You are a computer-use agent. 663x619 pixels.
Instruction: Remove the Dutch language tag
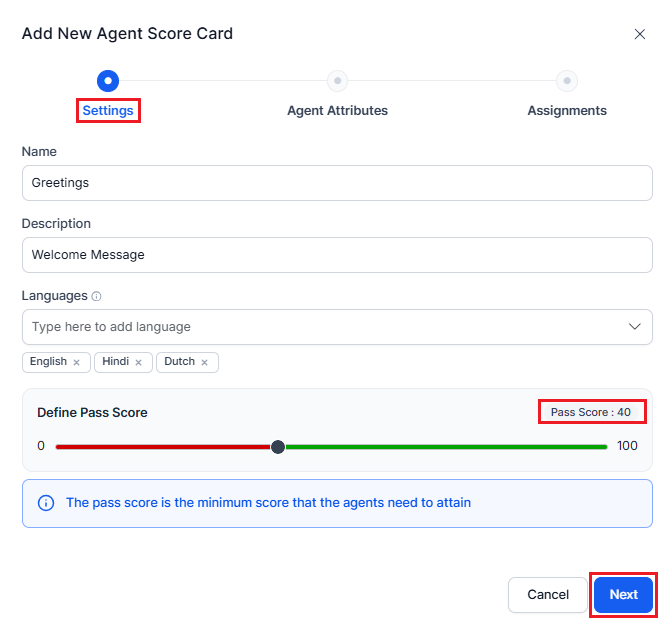pyautogui.click(x=204, y=362)
